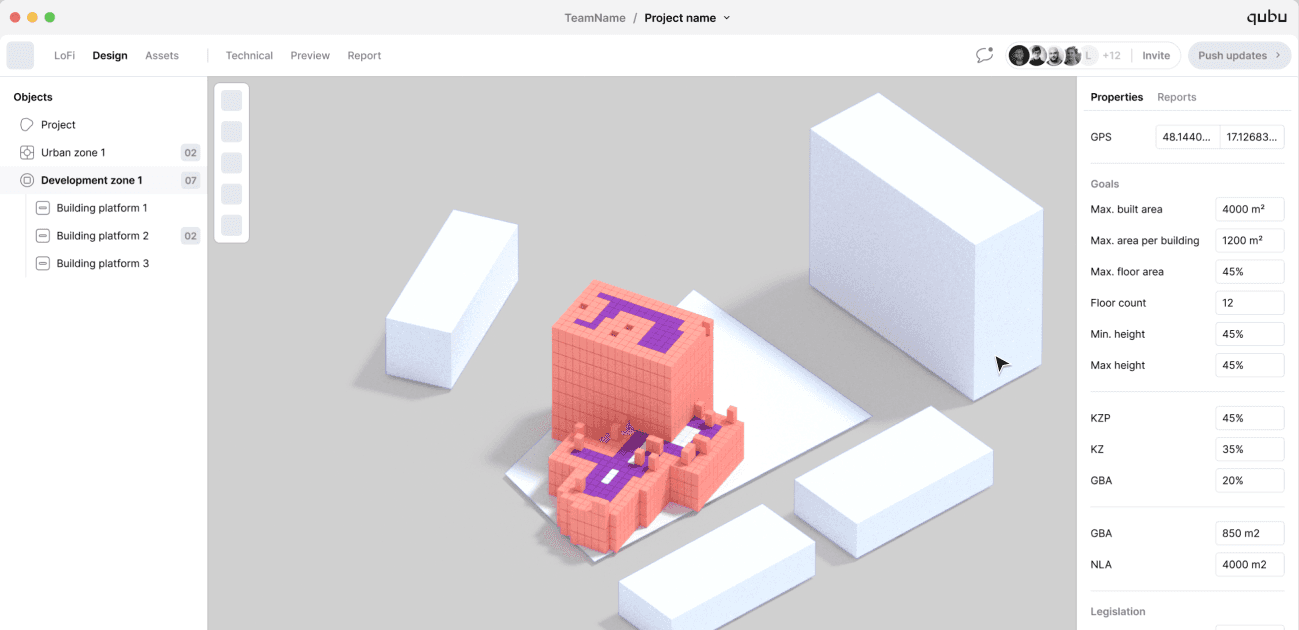Expand the +12 collaborators list

click(x=1112, y=55)
